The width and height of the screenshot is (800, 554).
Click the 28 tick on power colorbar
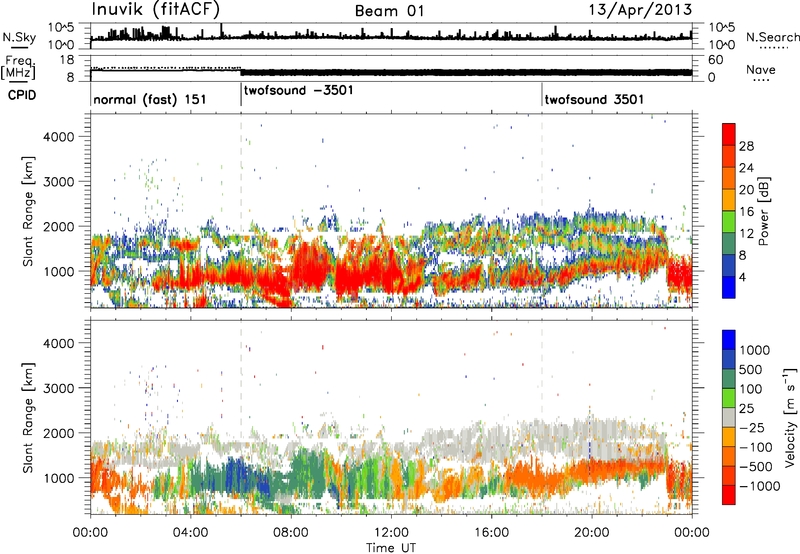click(746, 146)
